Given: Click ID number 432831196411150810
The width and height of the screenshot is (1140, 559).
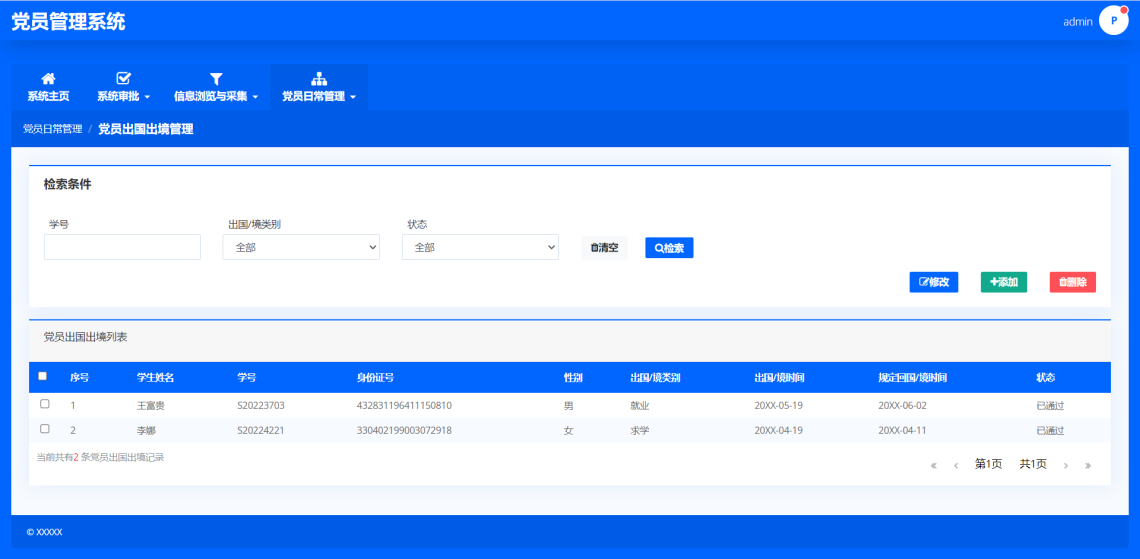Looking at the screenshot, I should 404,405.
